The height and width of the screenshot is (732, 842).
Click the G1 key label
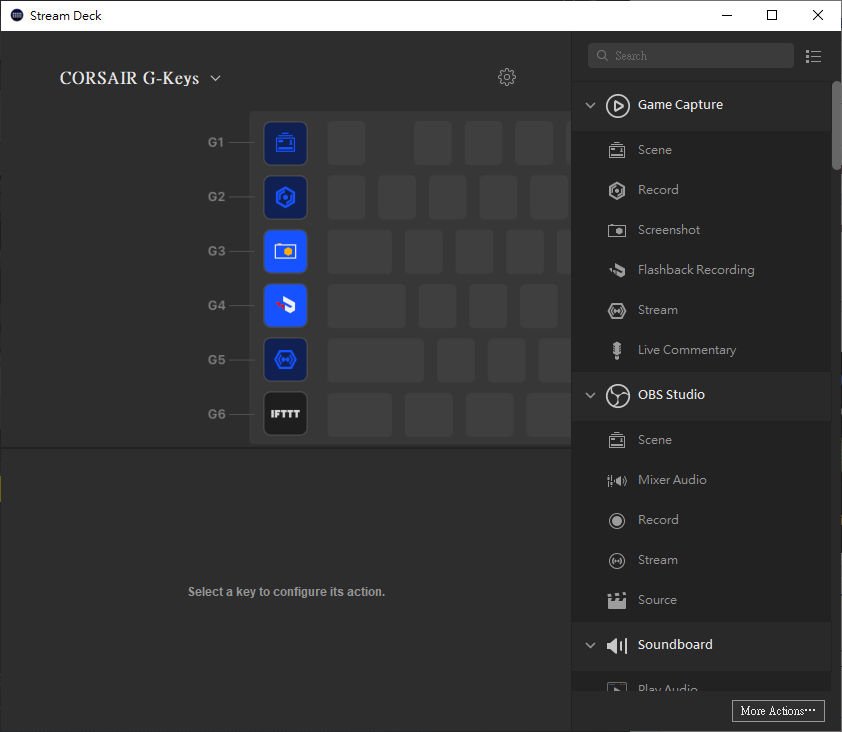tap(215, 143)
